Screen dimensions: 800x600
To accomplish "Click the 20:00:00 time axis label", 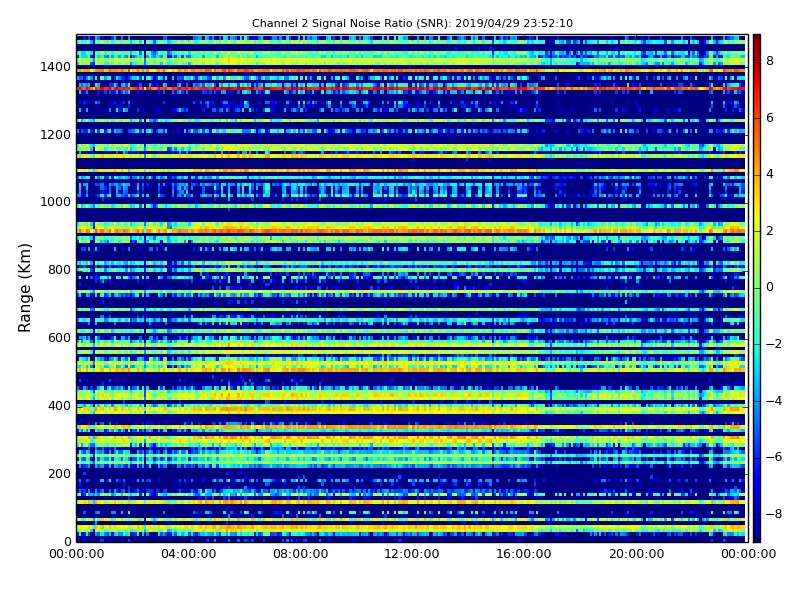I will 636,554.
